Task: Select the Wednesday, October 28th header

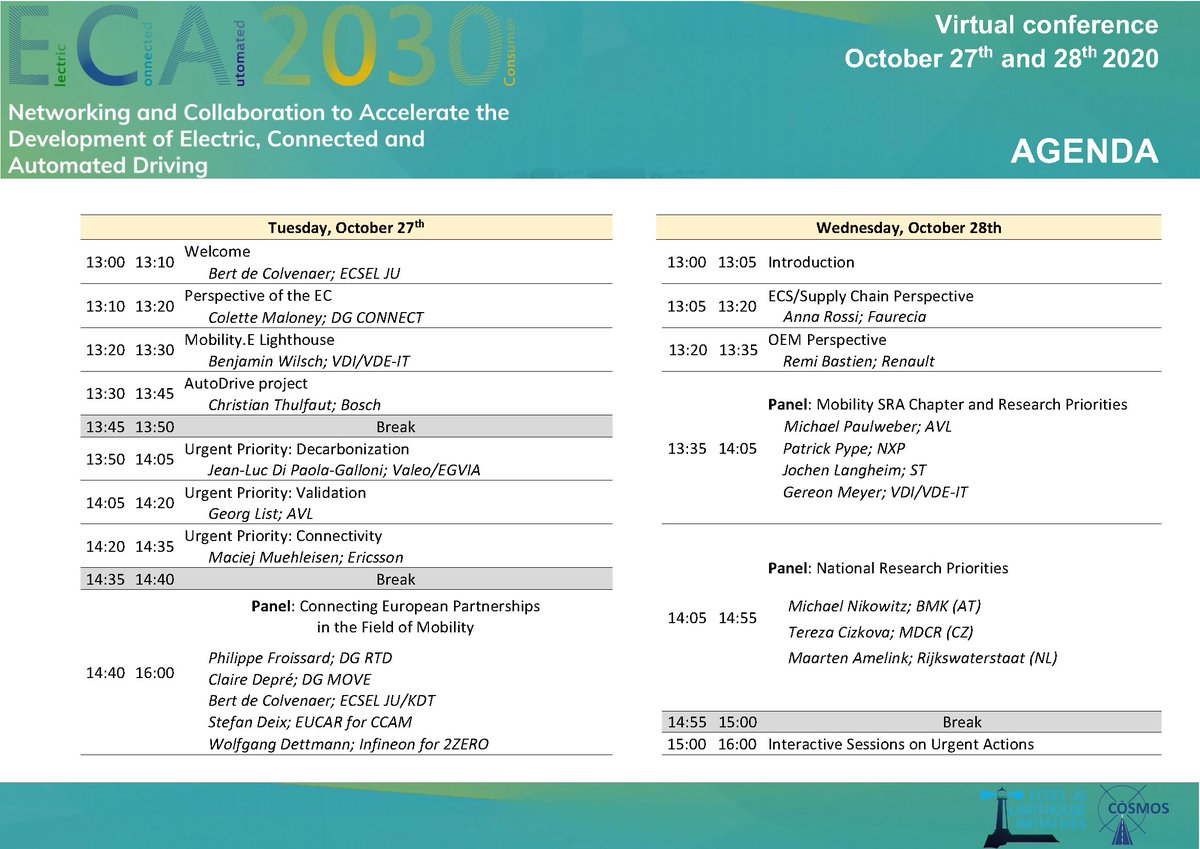Action: click(909, 228)
